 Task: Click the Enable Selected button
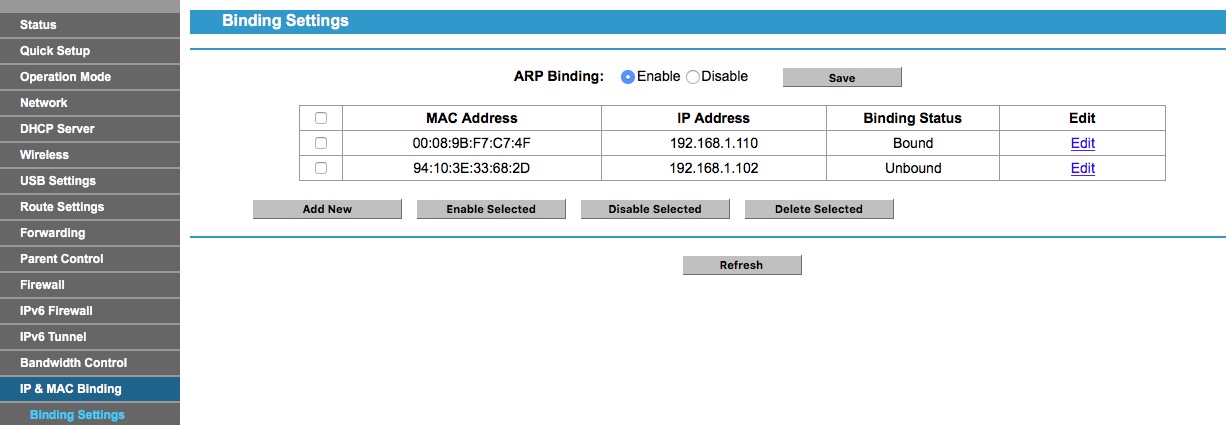[x=491, y=209]
